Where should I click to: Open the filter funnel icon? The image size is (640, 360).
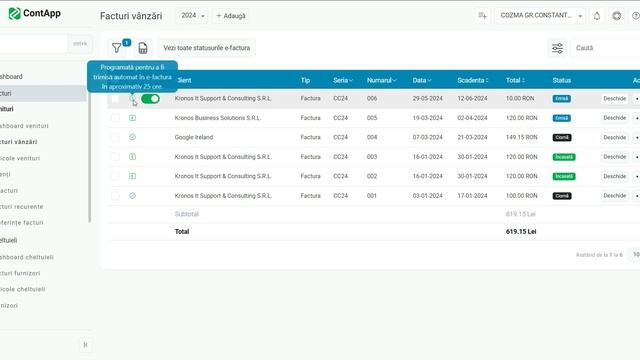[117, 48]
